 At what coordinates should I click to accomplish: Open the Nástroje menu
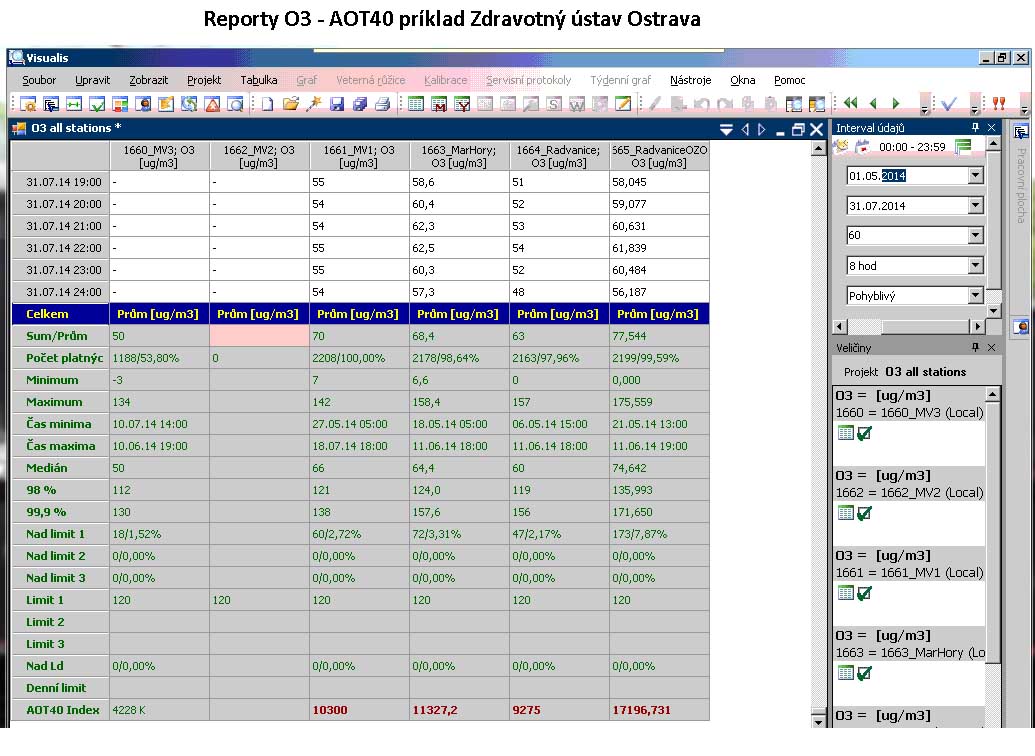[690, 80]
